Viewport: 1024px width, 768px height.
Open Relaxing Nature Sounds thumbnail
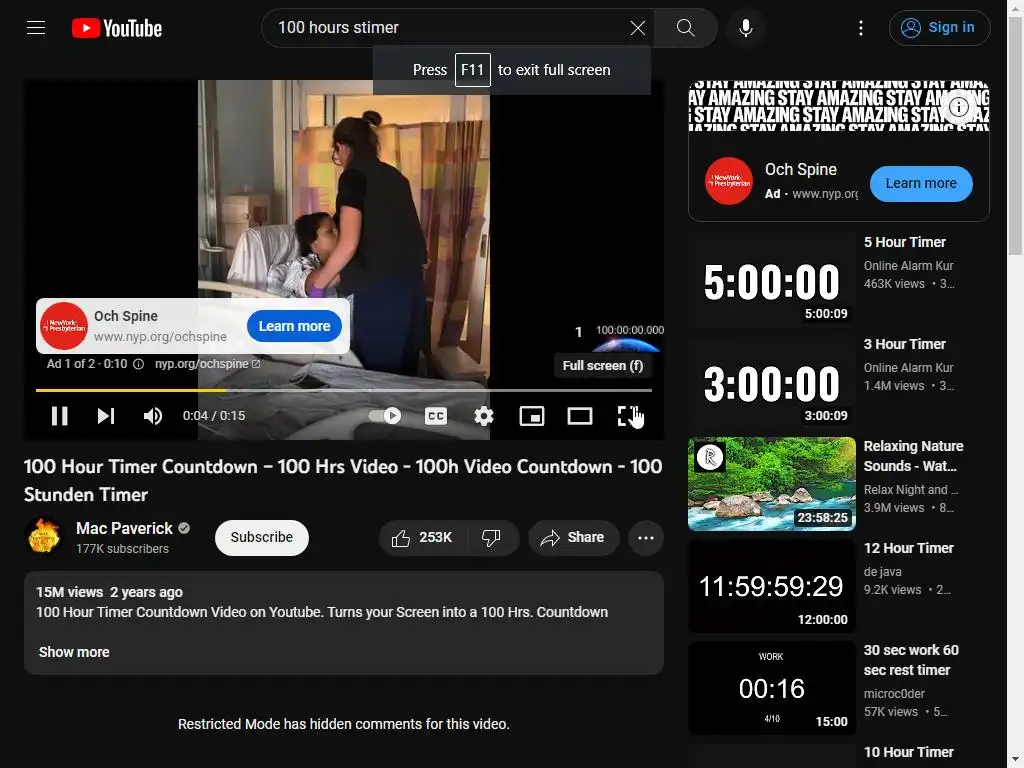point(772,484)
